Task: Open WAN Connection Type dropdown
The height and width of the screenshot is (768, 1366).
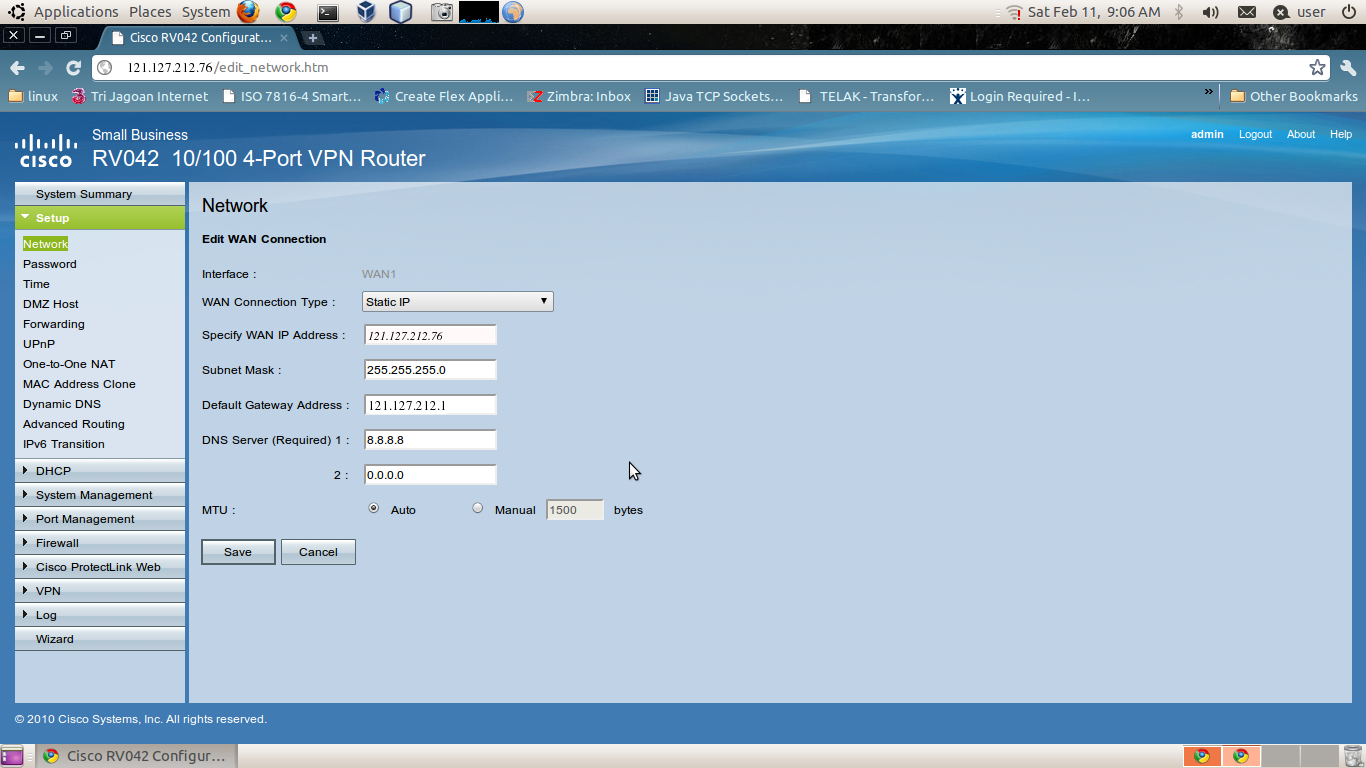Action: (458, 302)
